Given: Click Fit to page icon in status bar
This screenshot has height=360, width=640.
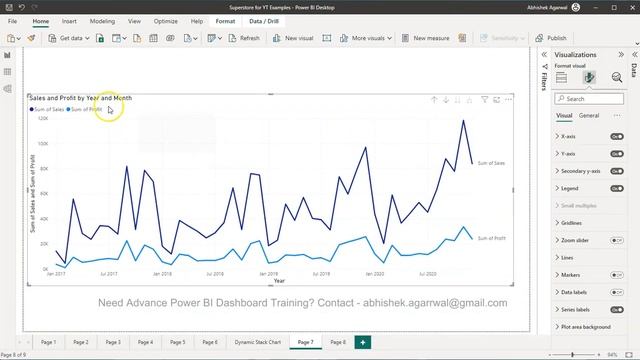Looking at the screenshot, I should click(x=629, y=355).
